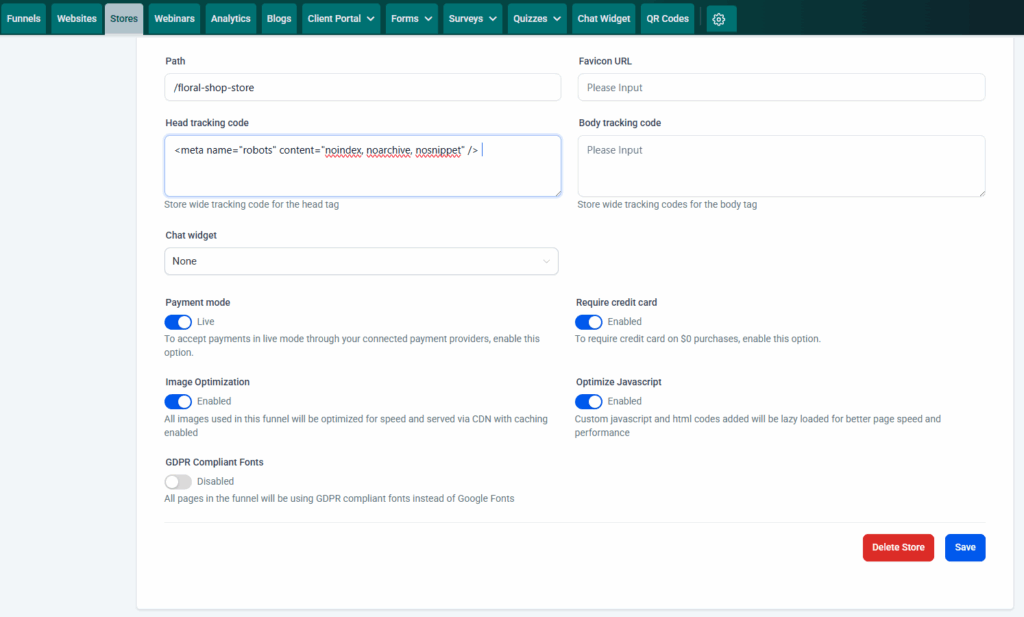Open the Websites tab

pos(76,18)
